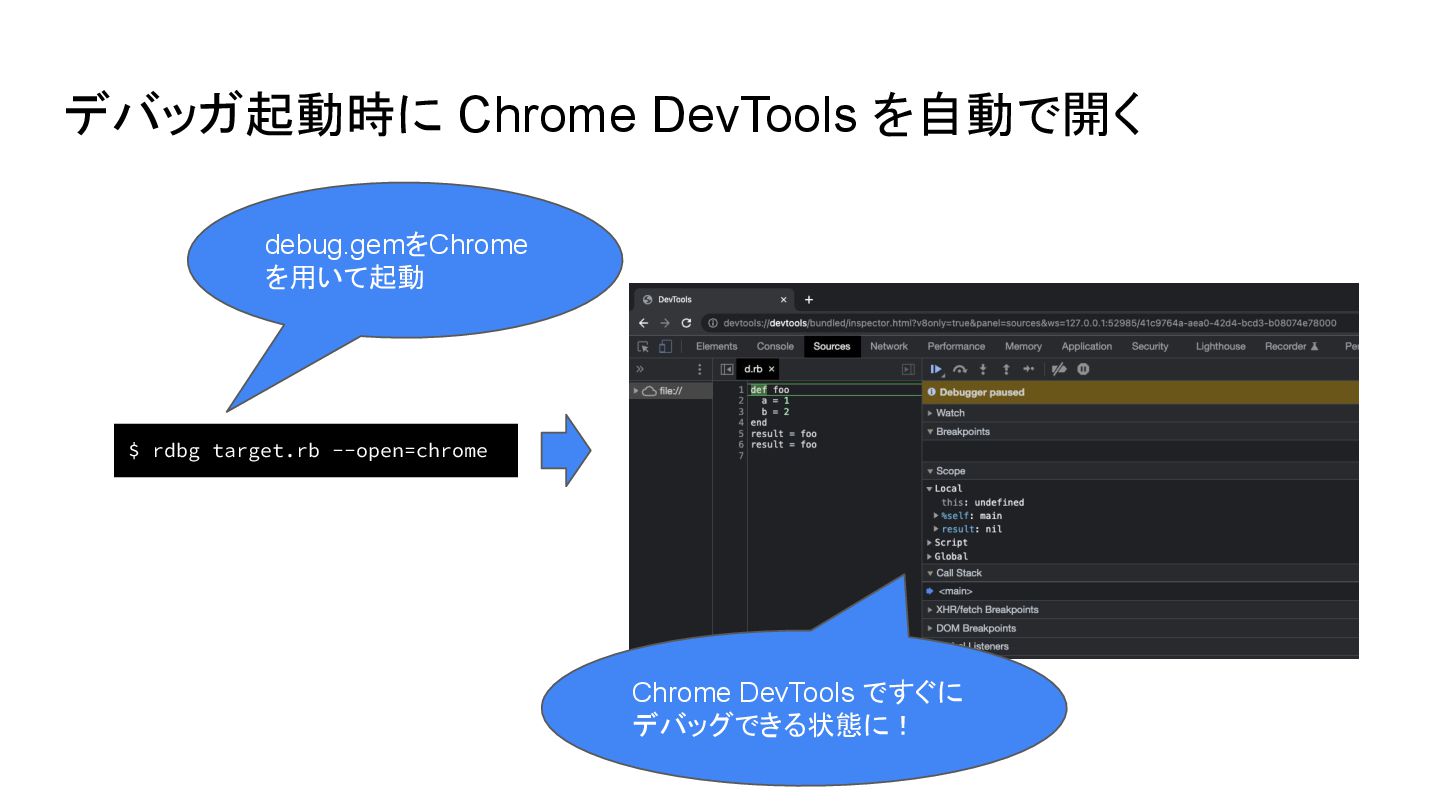1440x810 pixels.
Task: Click the hide navigator sidebar icon
Action: (x=727, y=369)
